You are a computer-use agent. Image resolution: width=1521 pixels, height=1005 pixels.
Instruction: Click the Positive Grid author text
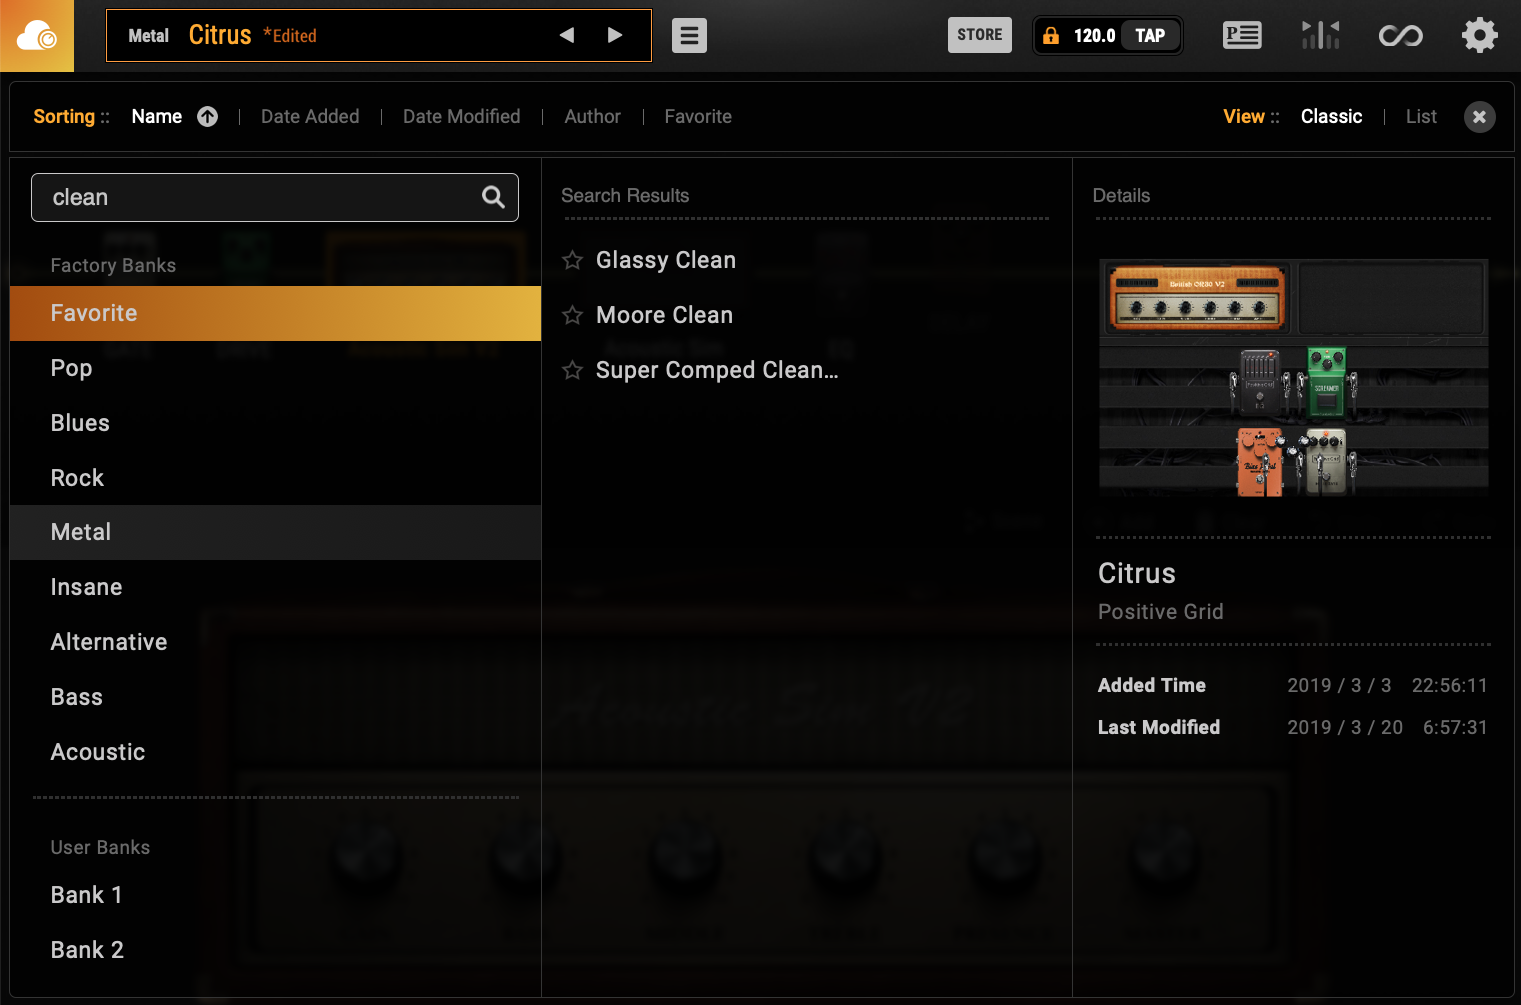1161,612
